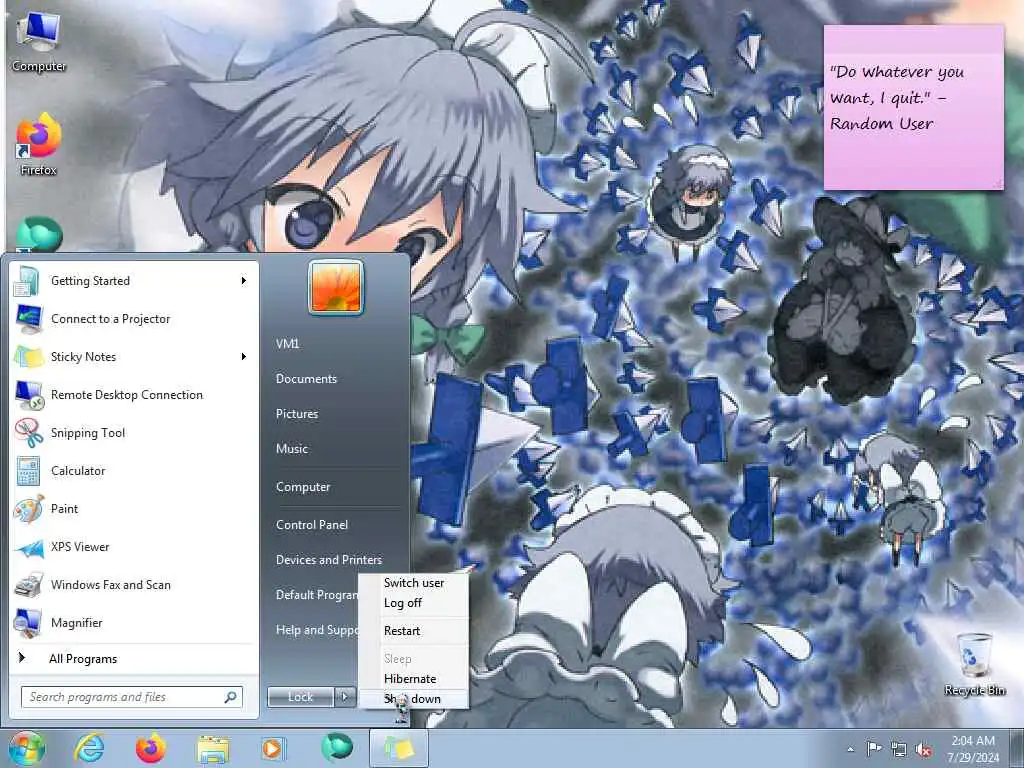Click the XPS Viewer icon

point(28,547)
